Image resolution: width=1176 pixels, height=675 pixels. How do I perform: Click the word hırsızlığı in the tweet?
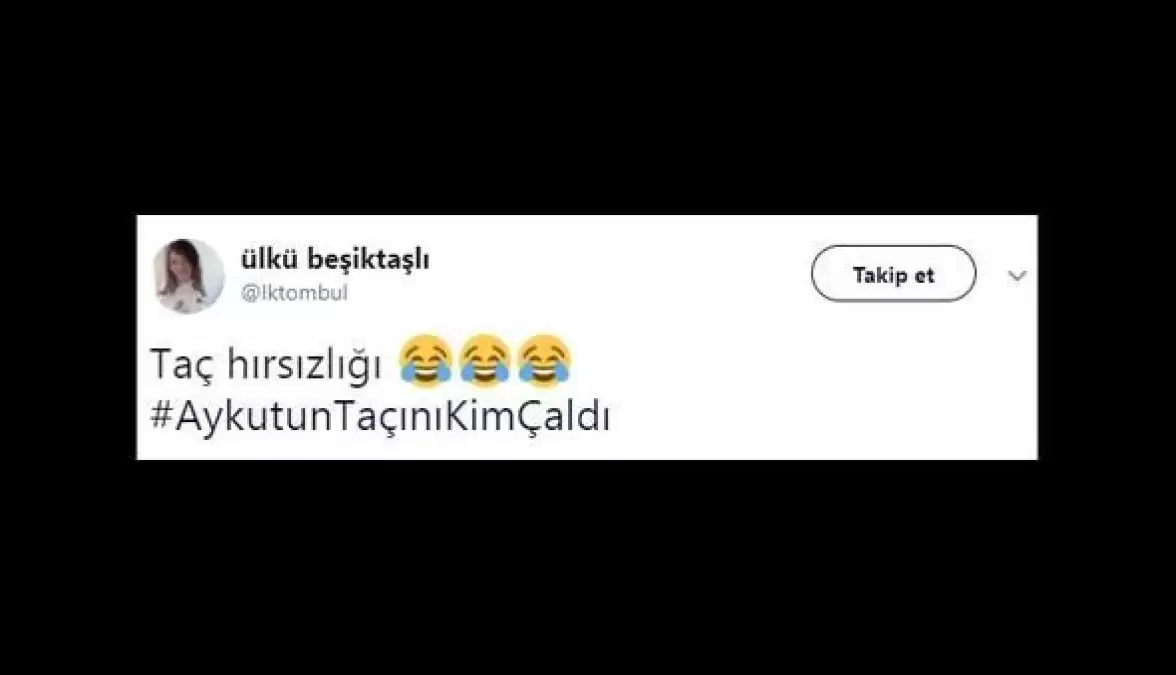click(x=304, y=364)
